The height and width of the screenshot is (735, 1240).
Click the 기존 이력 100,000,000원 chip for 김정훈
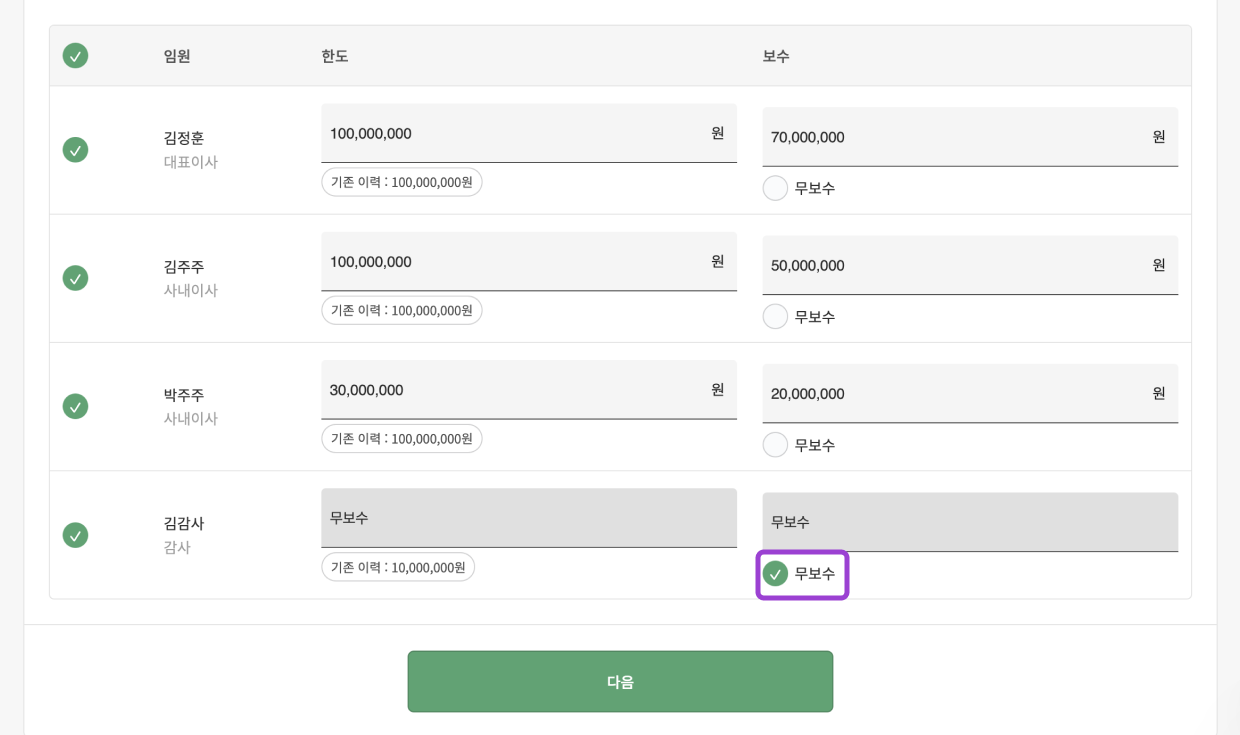401,182
